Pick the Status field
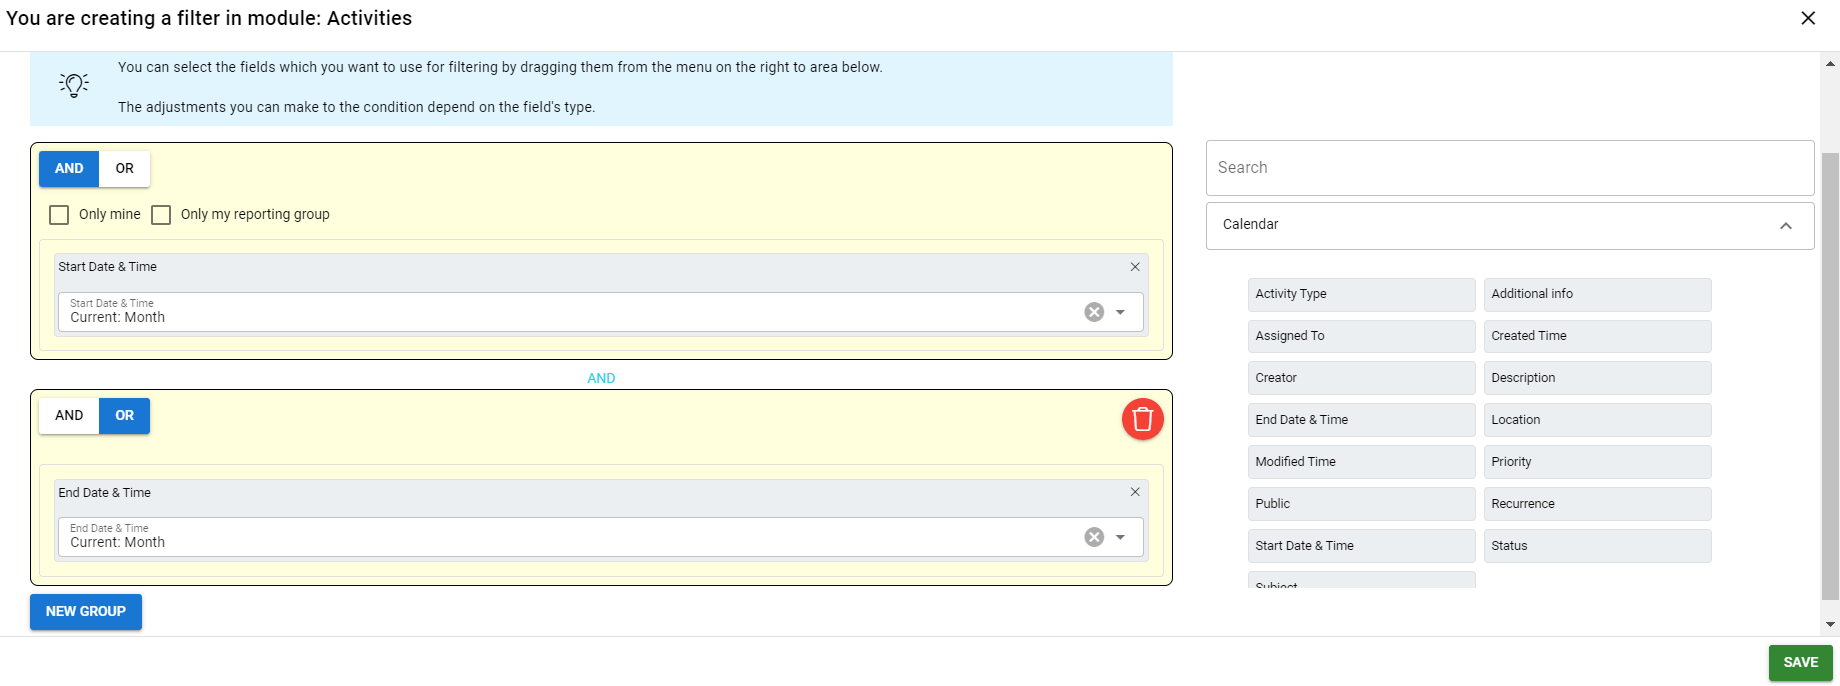Viewport: 1840px width, 686px height. tap(1597, 546)
